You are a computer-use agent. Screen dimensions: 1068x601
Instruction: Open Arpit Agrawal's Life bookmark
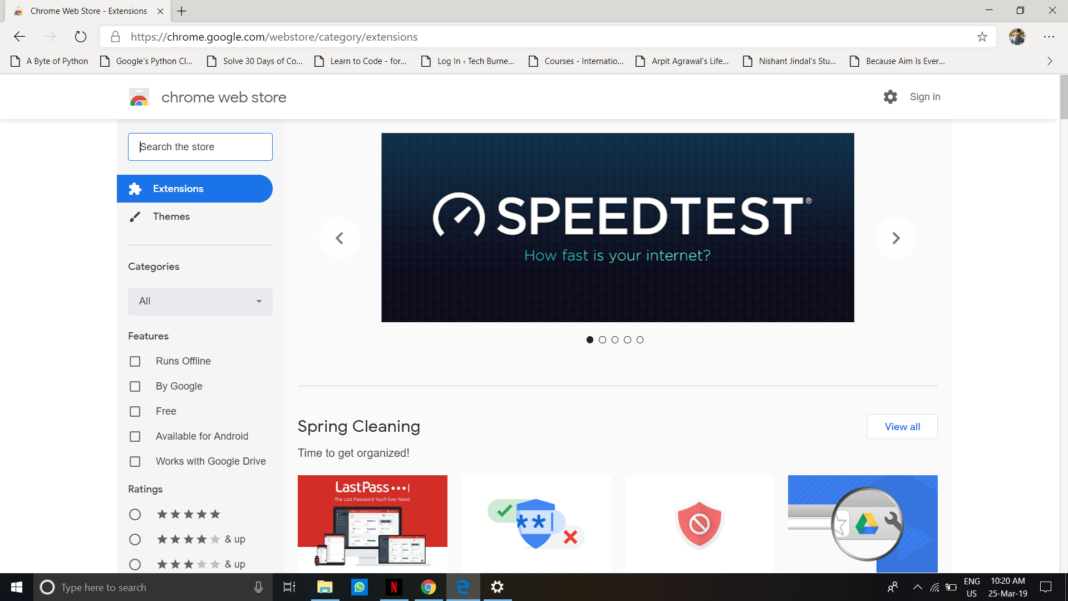point(682,61)
